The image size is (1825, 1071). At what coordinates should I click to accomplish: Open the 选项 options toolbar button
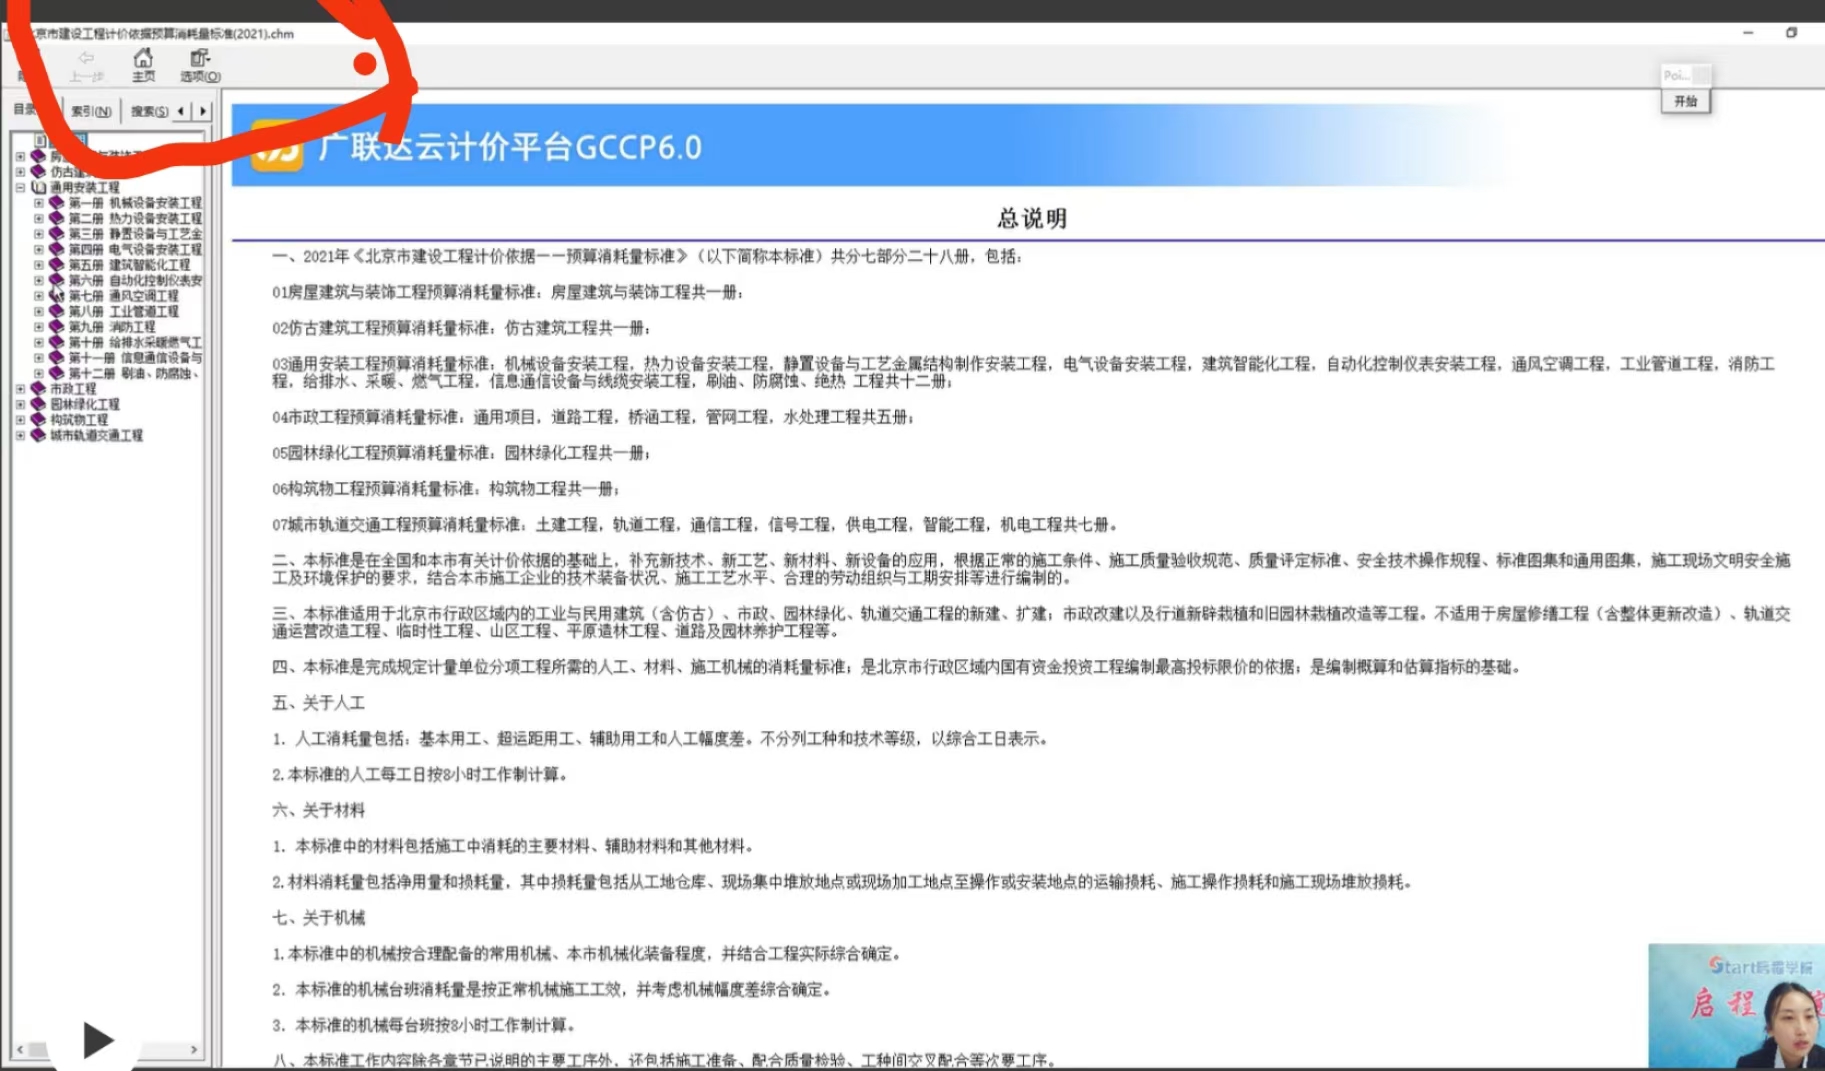tap(200, 65)
